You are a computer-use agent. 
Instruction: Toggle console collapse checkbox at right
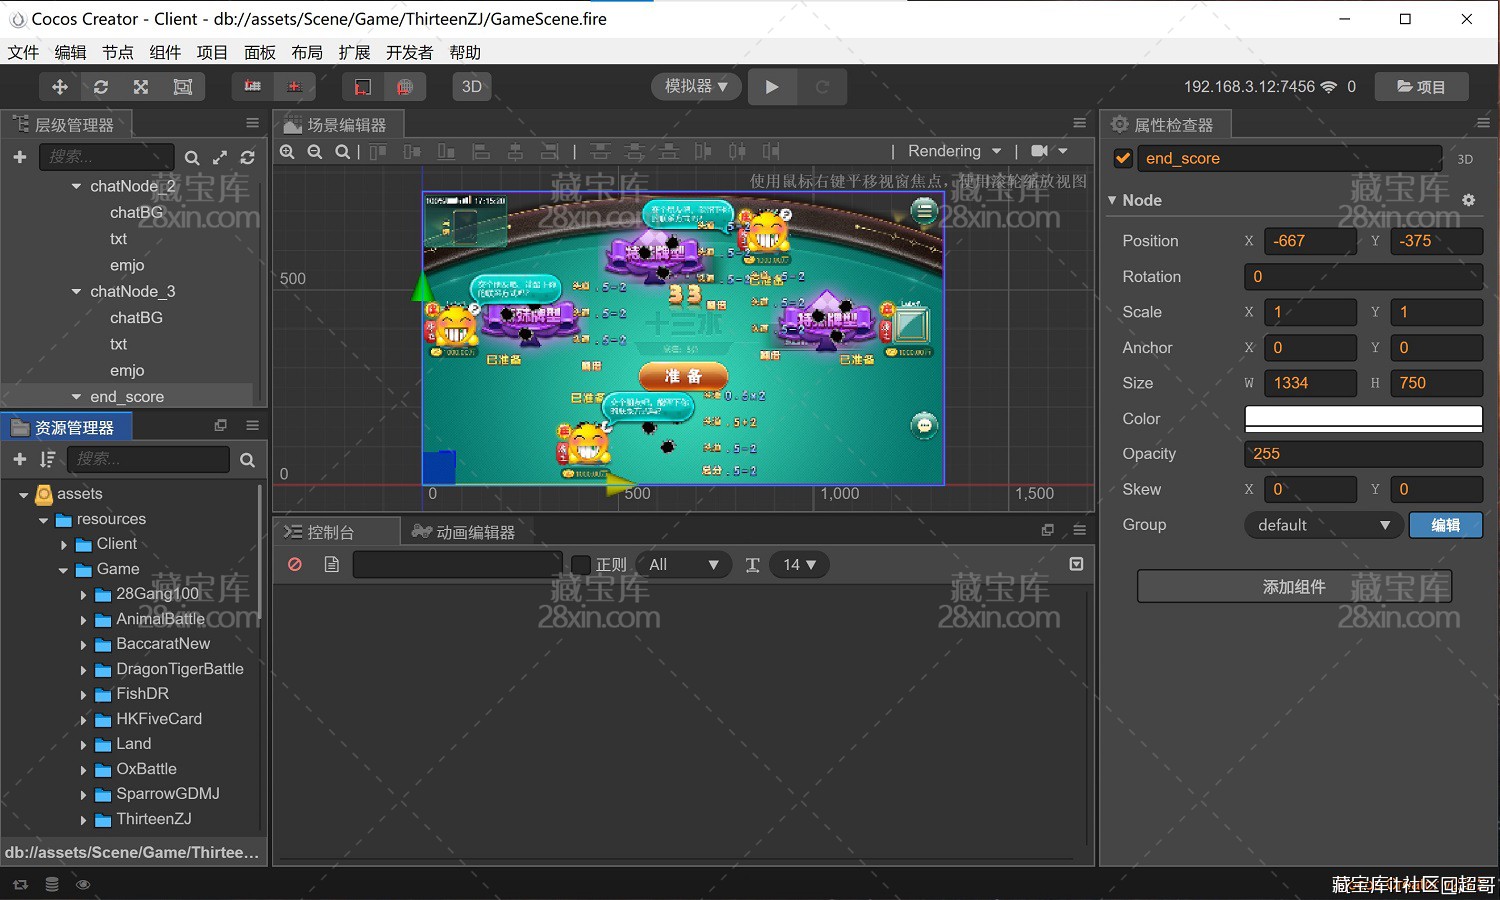pyautogui.click(x=1076, y=564)
